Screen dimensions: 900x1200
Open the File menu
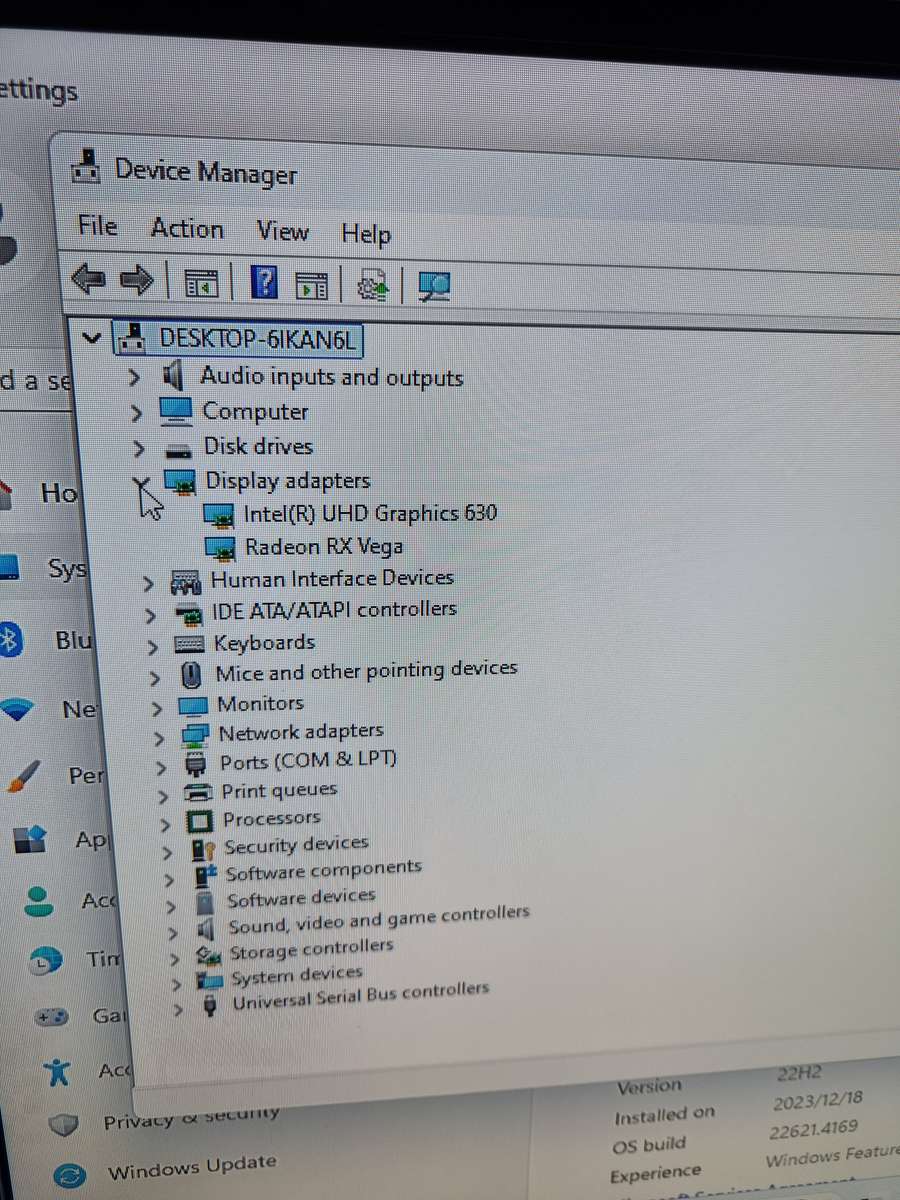click(x=97, y=227)
